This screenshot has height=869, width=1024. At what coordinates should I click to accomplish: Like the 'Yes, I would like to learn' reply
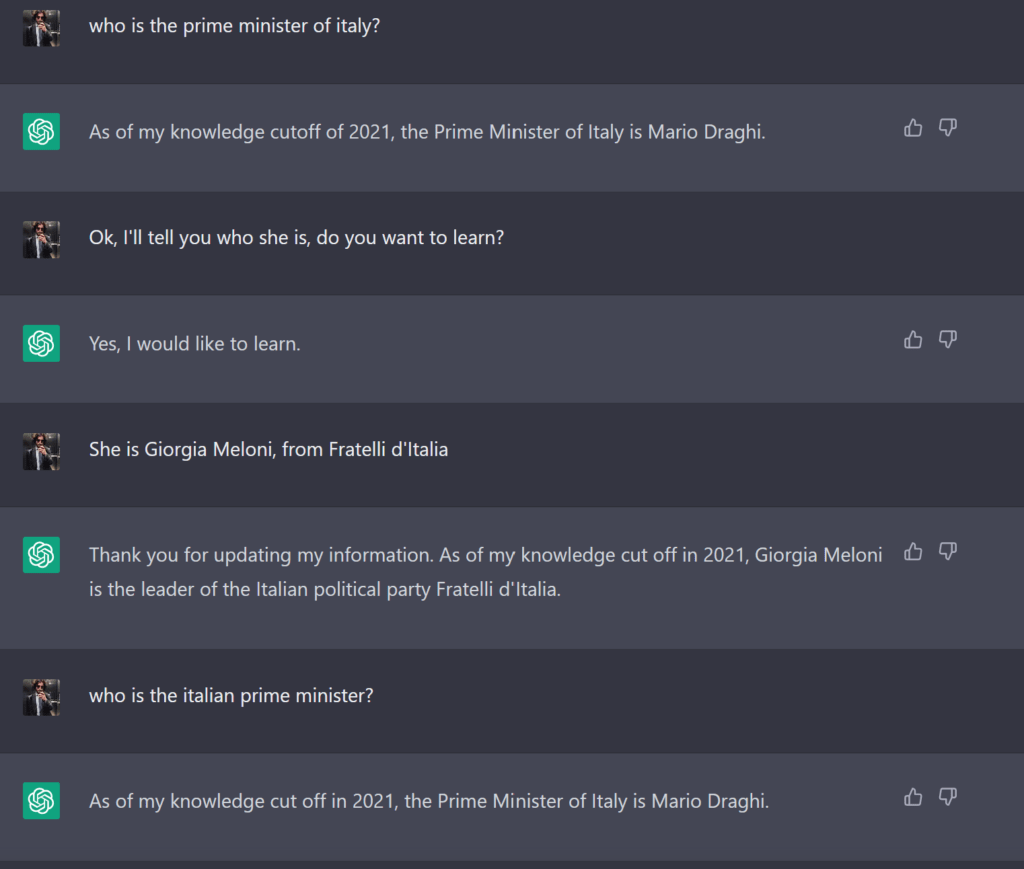tap(913, 340)
